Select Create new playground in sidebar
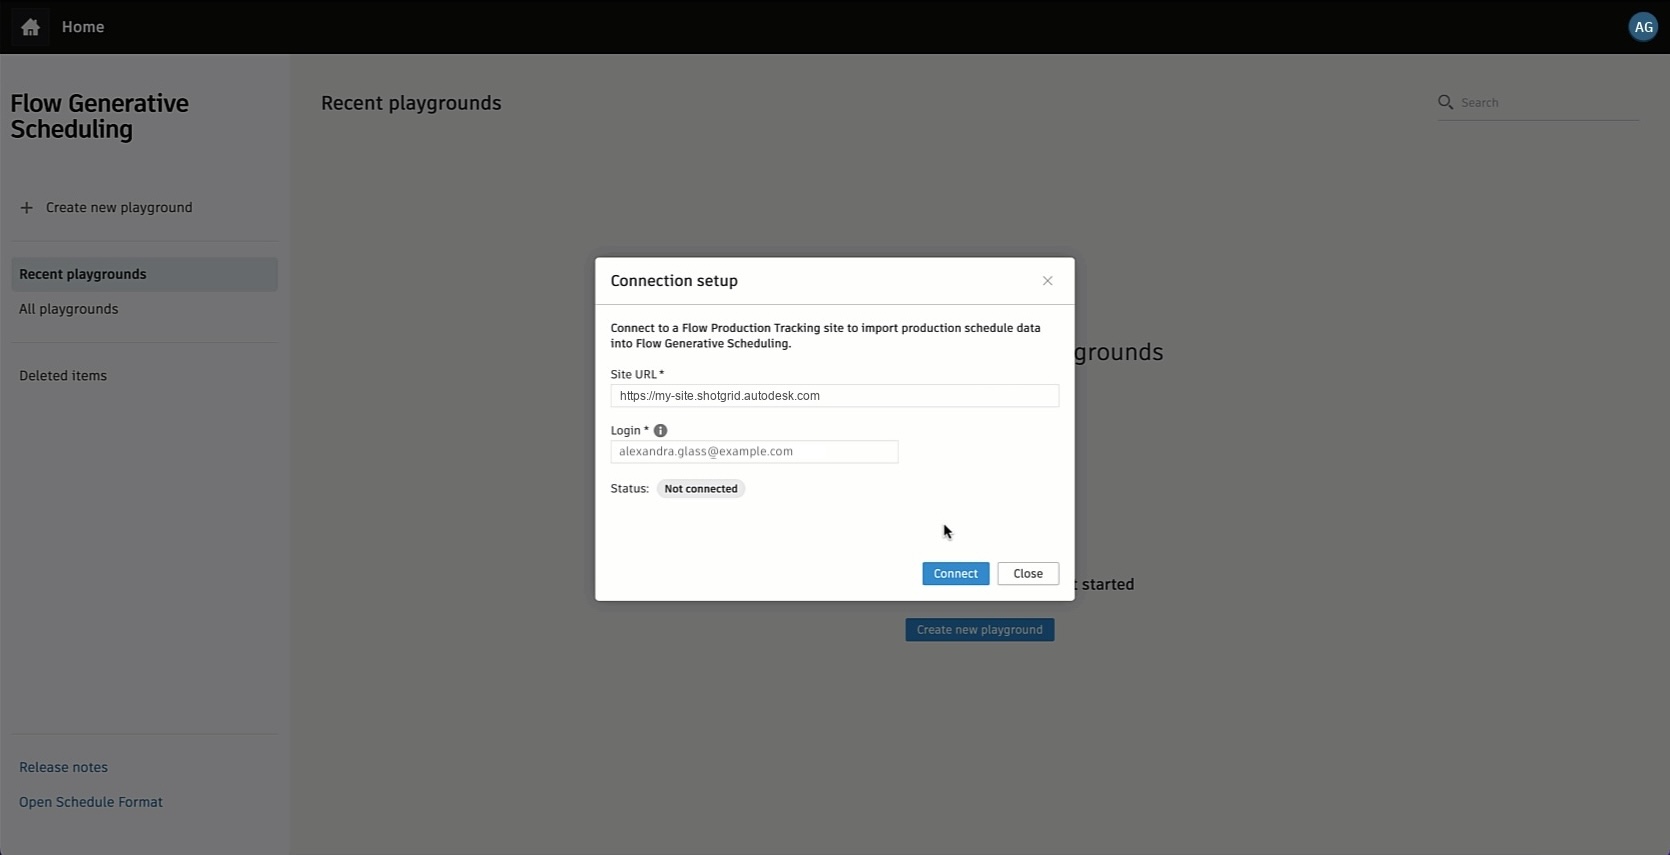 (119, 208)
